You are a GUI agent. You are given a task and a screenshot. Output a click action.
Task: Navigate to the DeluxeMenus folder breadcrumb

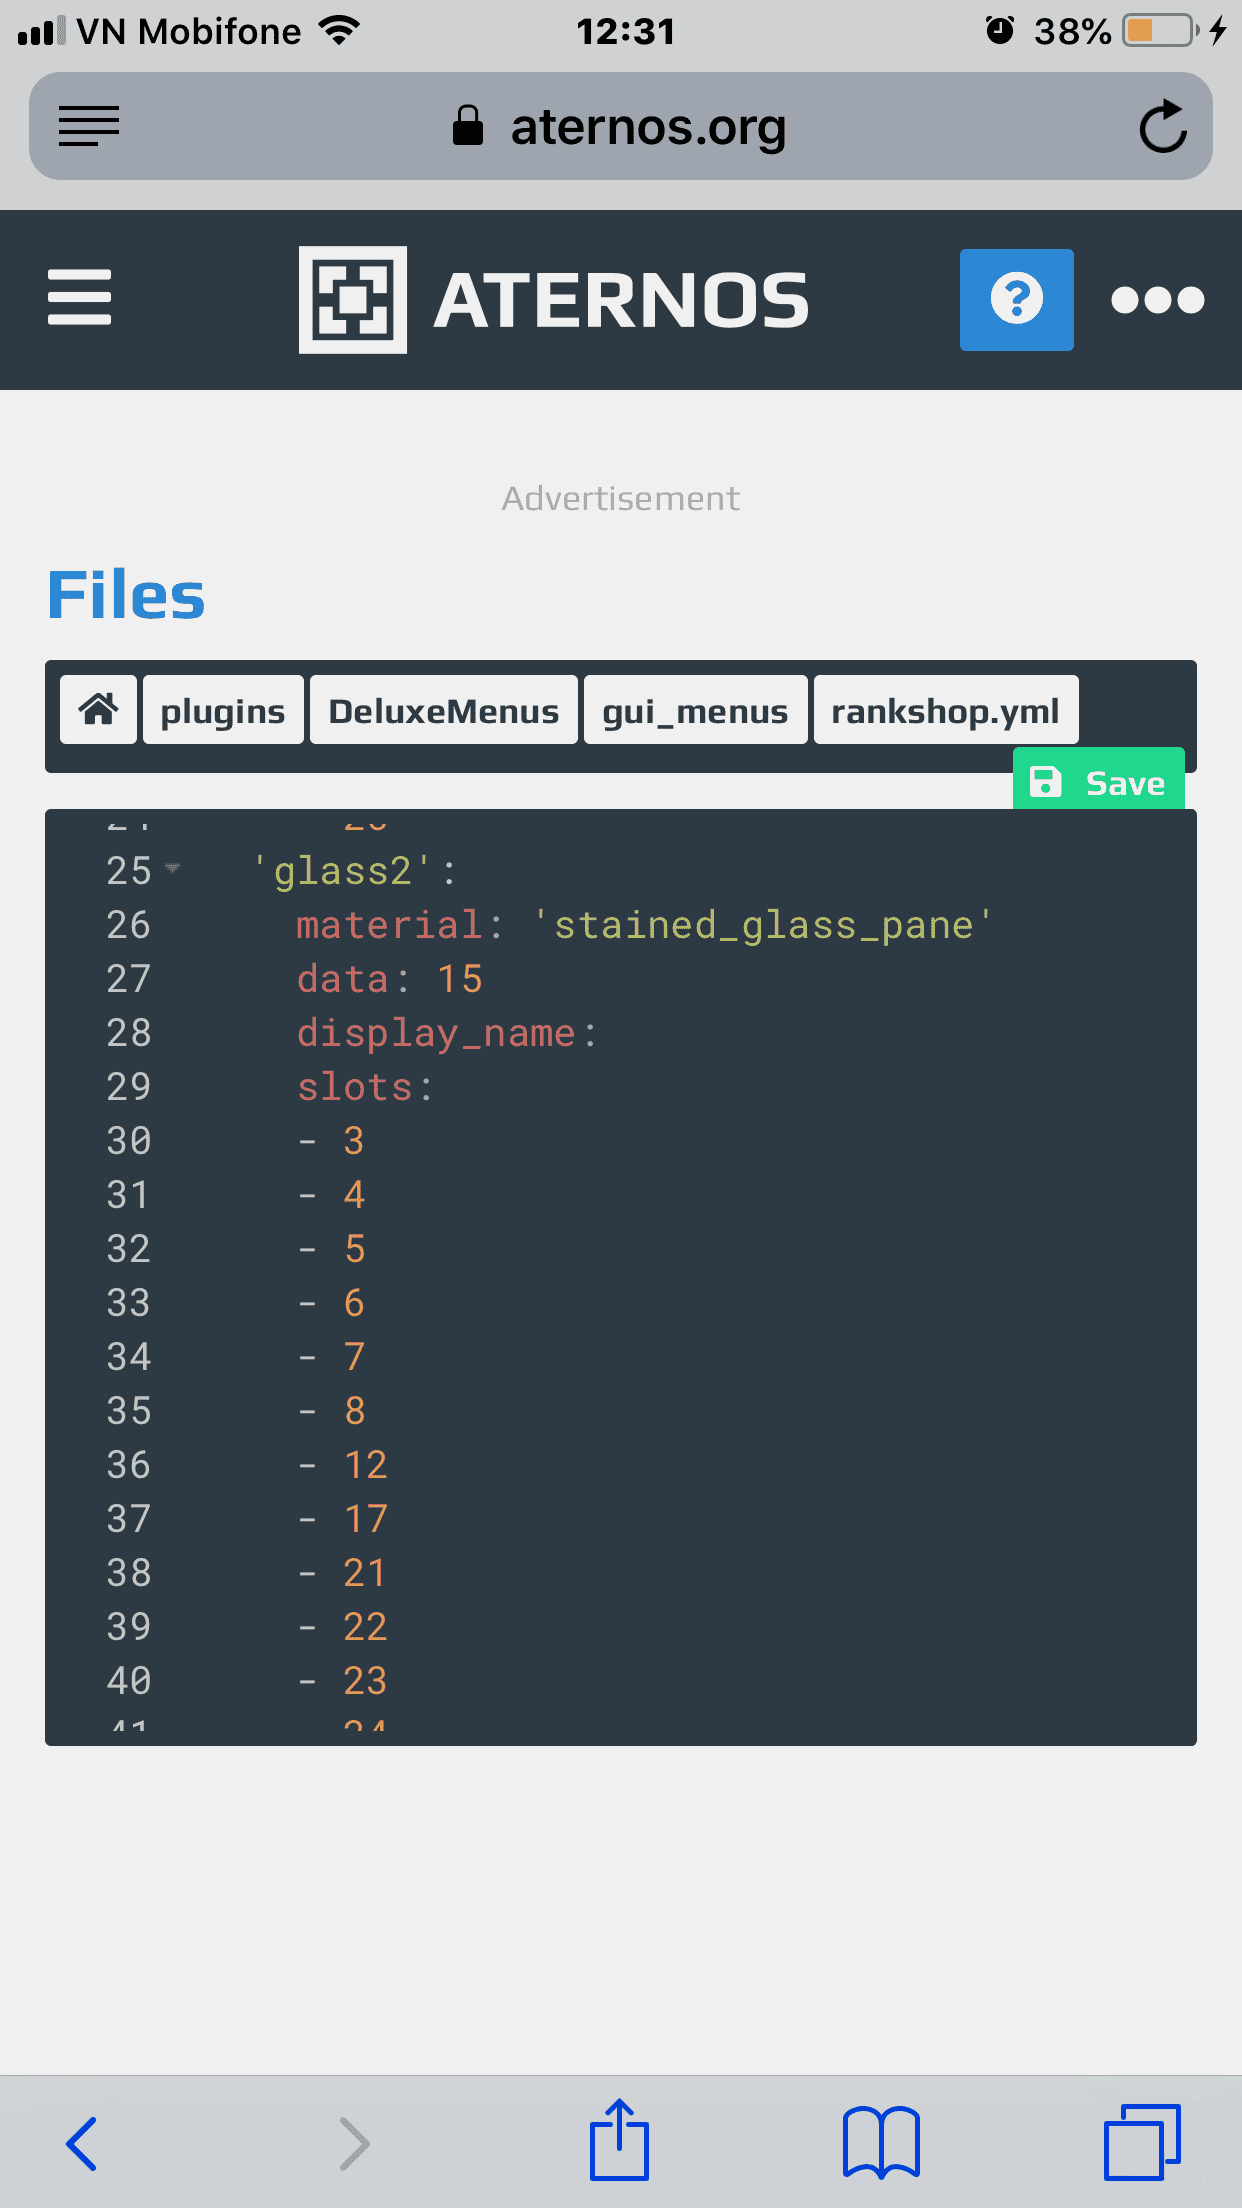[x=443, y=710]
